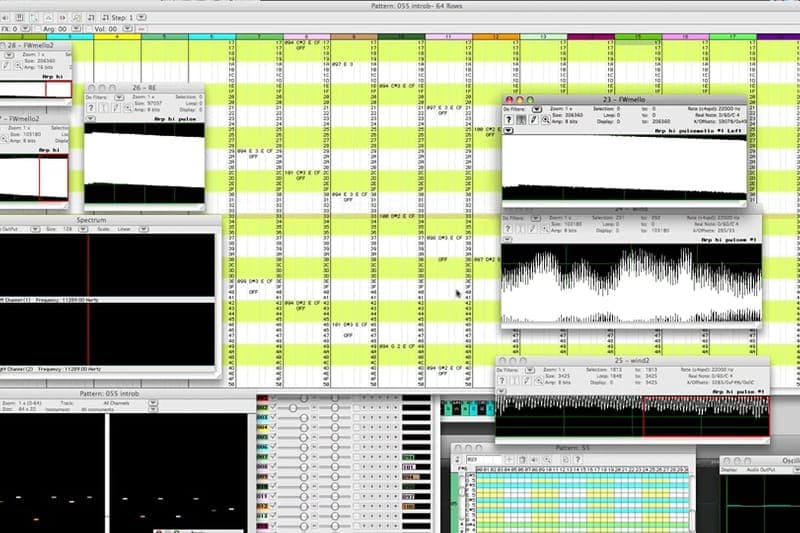Toggle the checkbox for mixer track 013
The image size is (800, 533).
pyautogui.click(x=273, y=516)
